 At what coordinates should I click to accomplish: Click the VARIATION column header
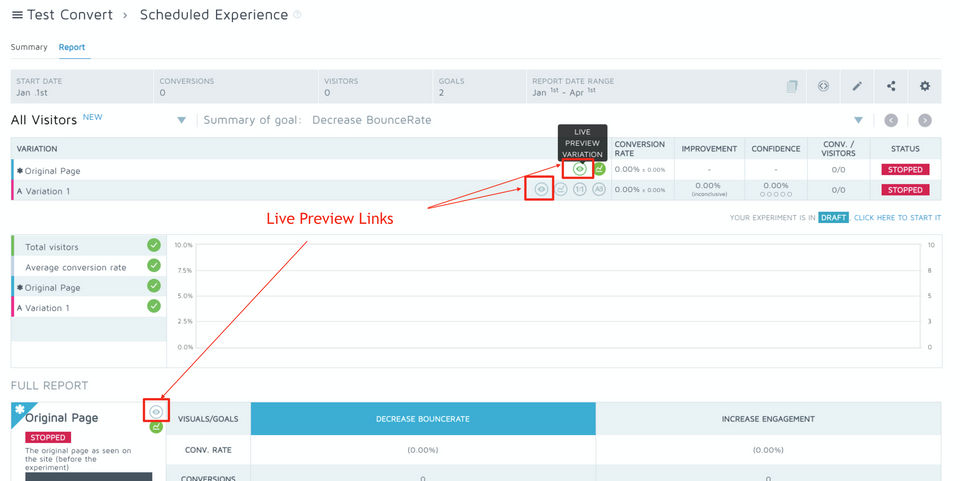coord(37,149)
